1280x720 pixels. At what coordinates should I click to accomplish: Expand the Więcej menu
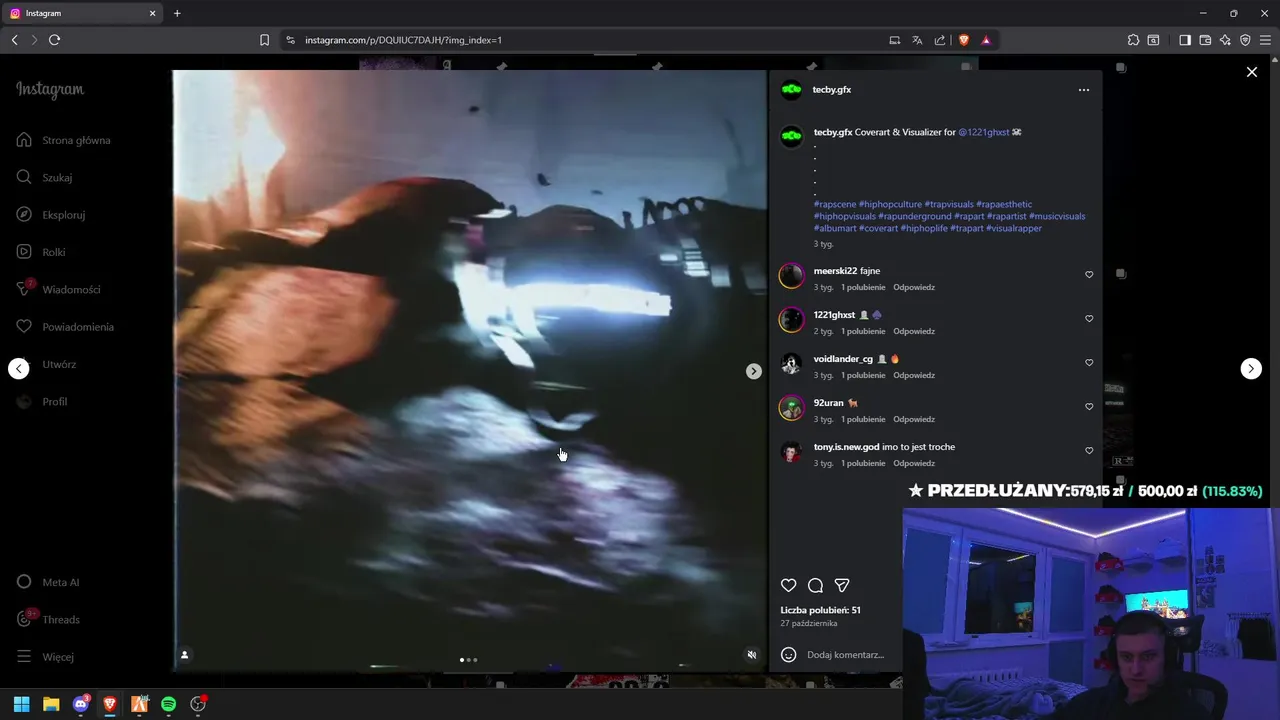coord(46,657)
